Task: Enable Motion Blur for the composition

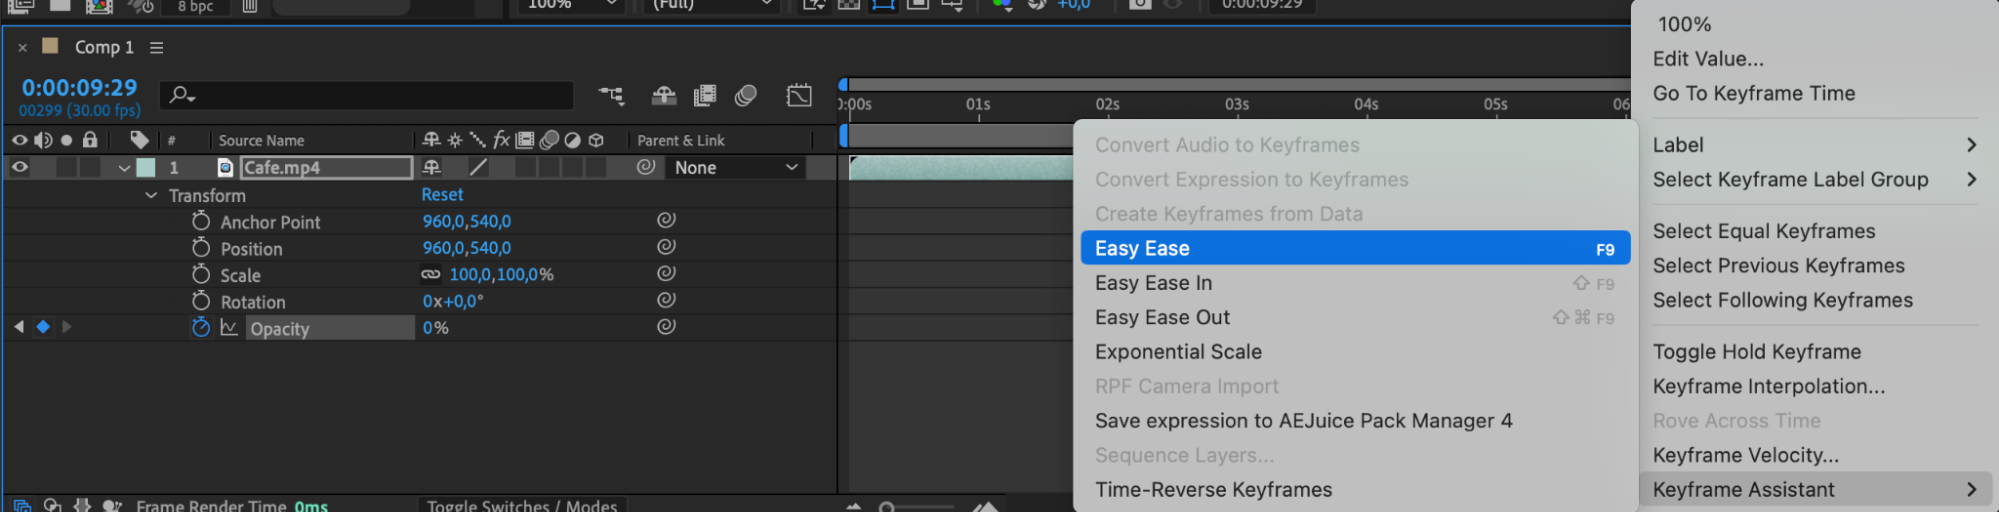Action: pos(745,95)
